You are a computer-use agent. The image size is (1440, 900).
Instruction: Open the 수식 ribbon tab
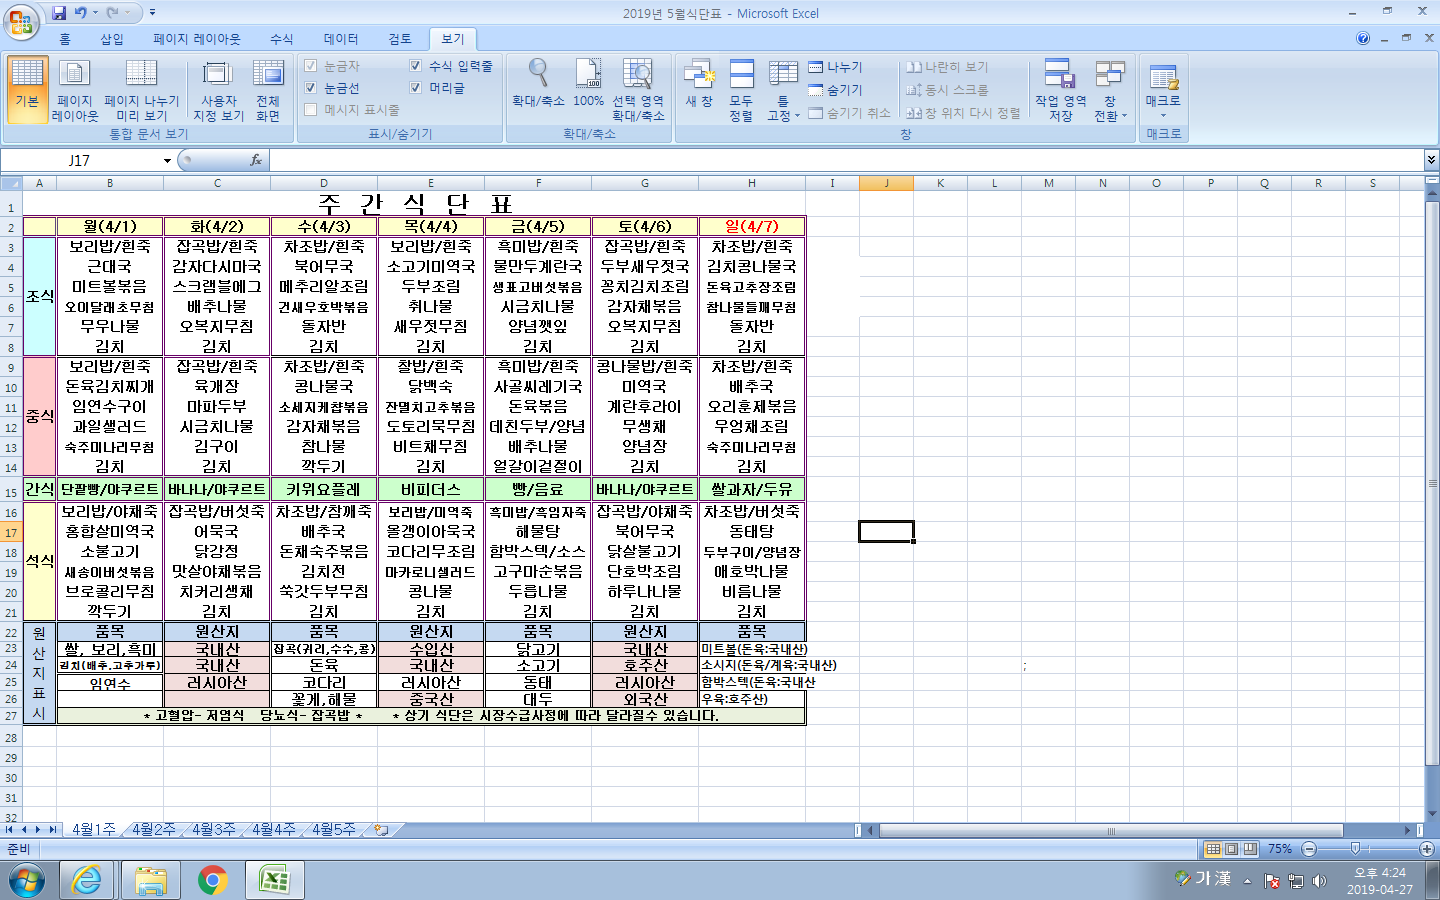(282, 39)
